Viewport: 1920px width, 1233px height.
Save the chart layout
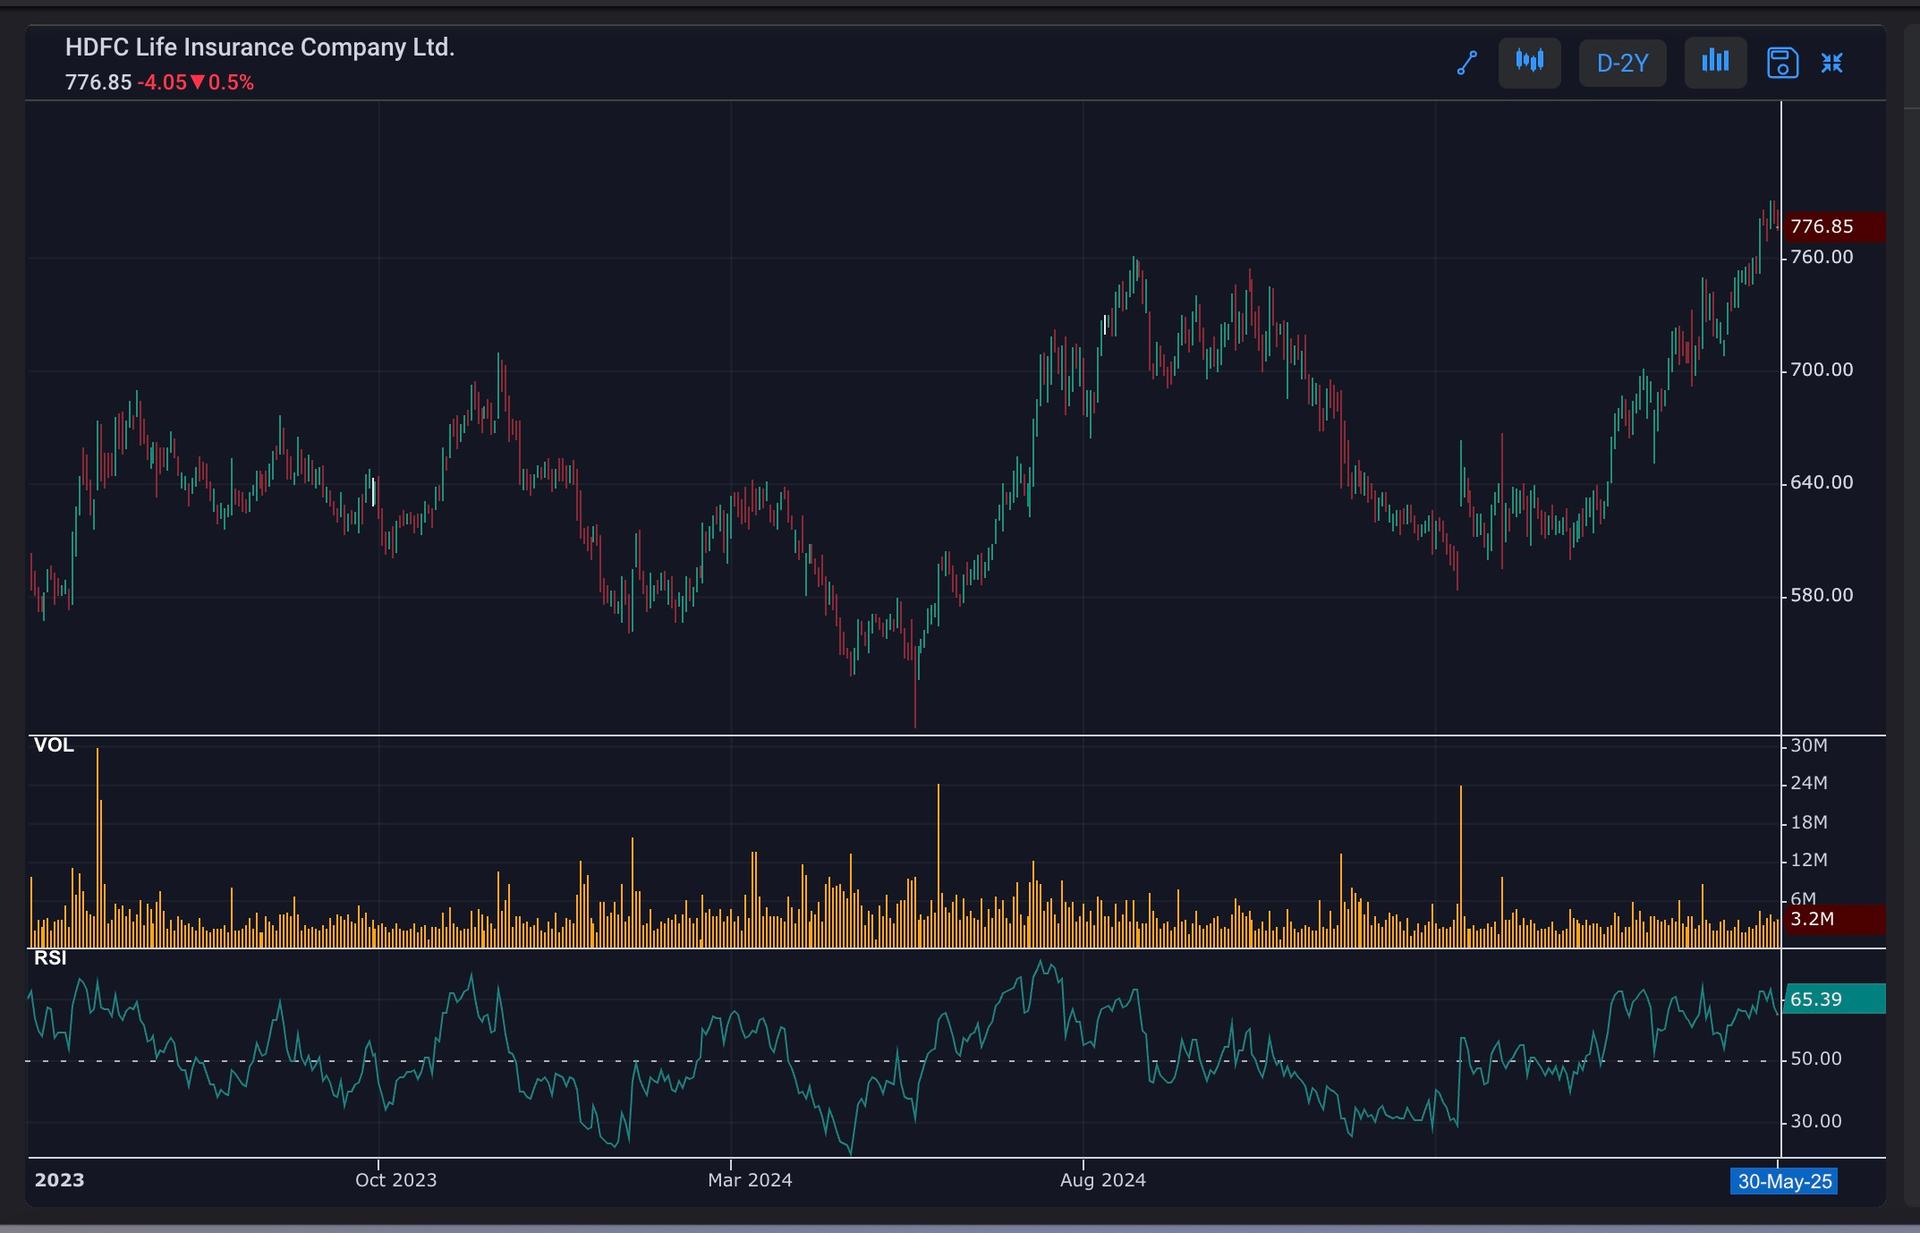(x=1782, y=63)
